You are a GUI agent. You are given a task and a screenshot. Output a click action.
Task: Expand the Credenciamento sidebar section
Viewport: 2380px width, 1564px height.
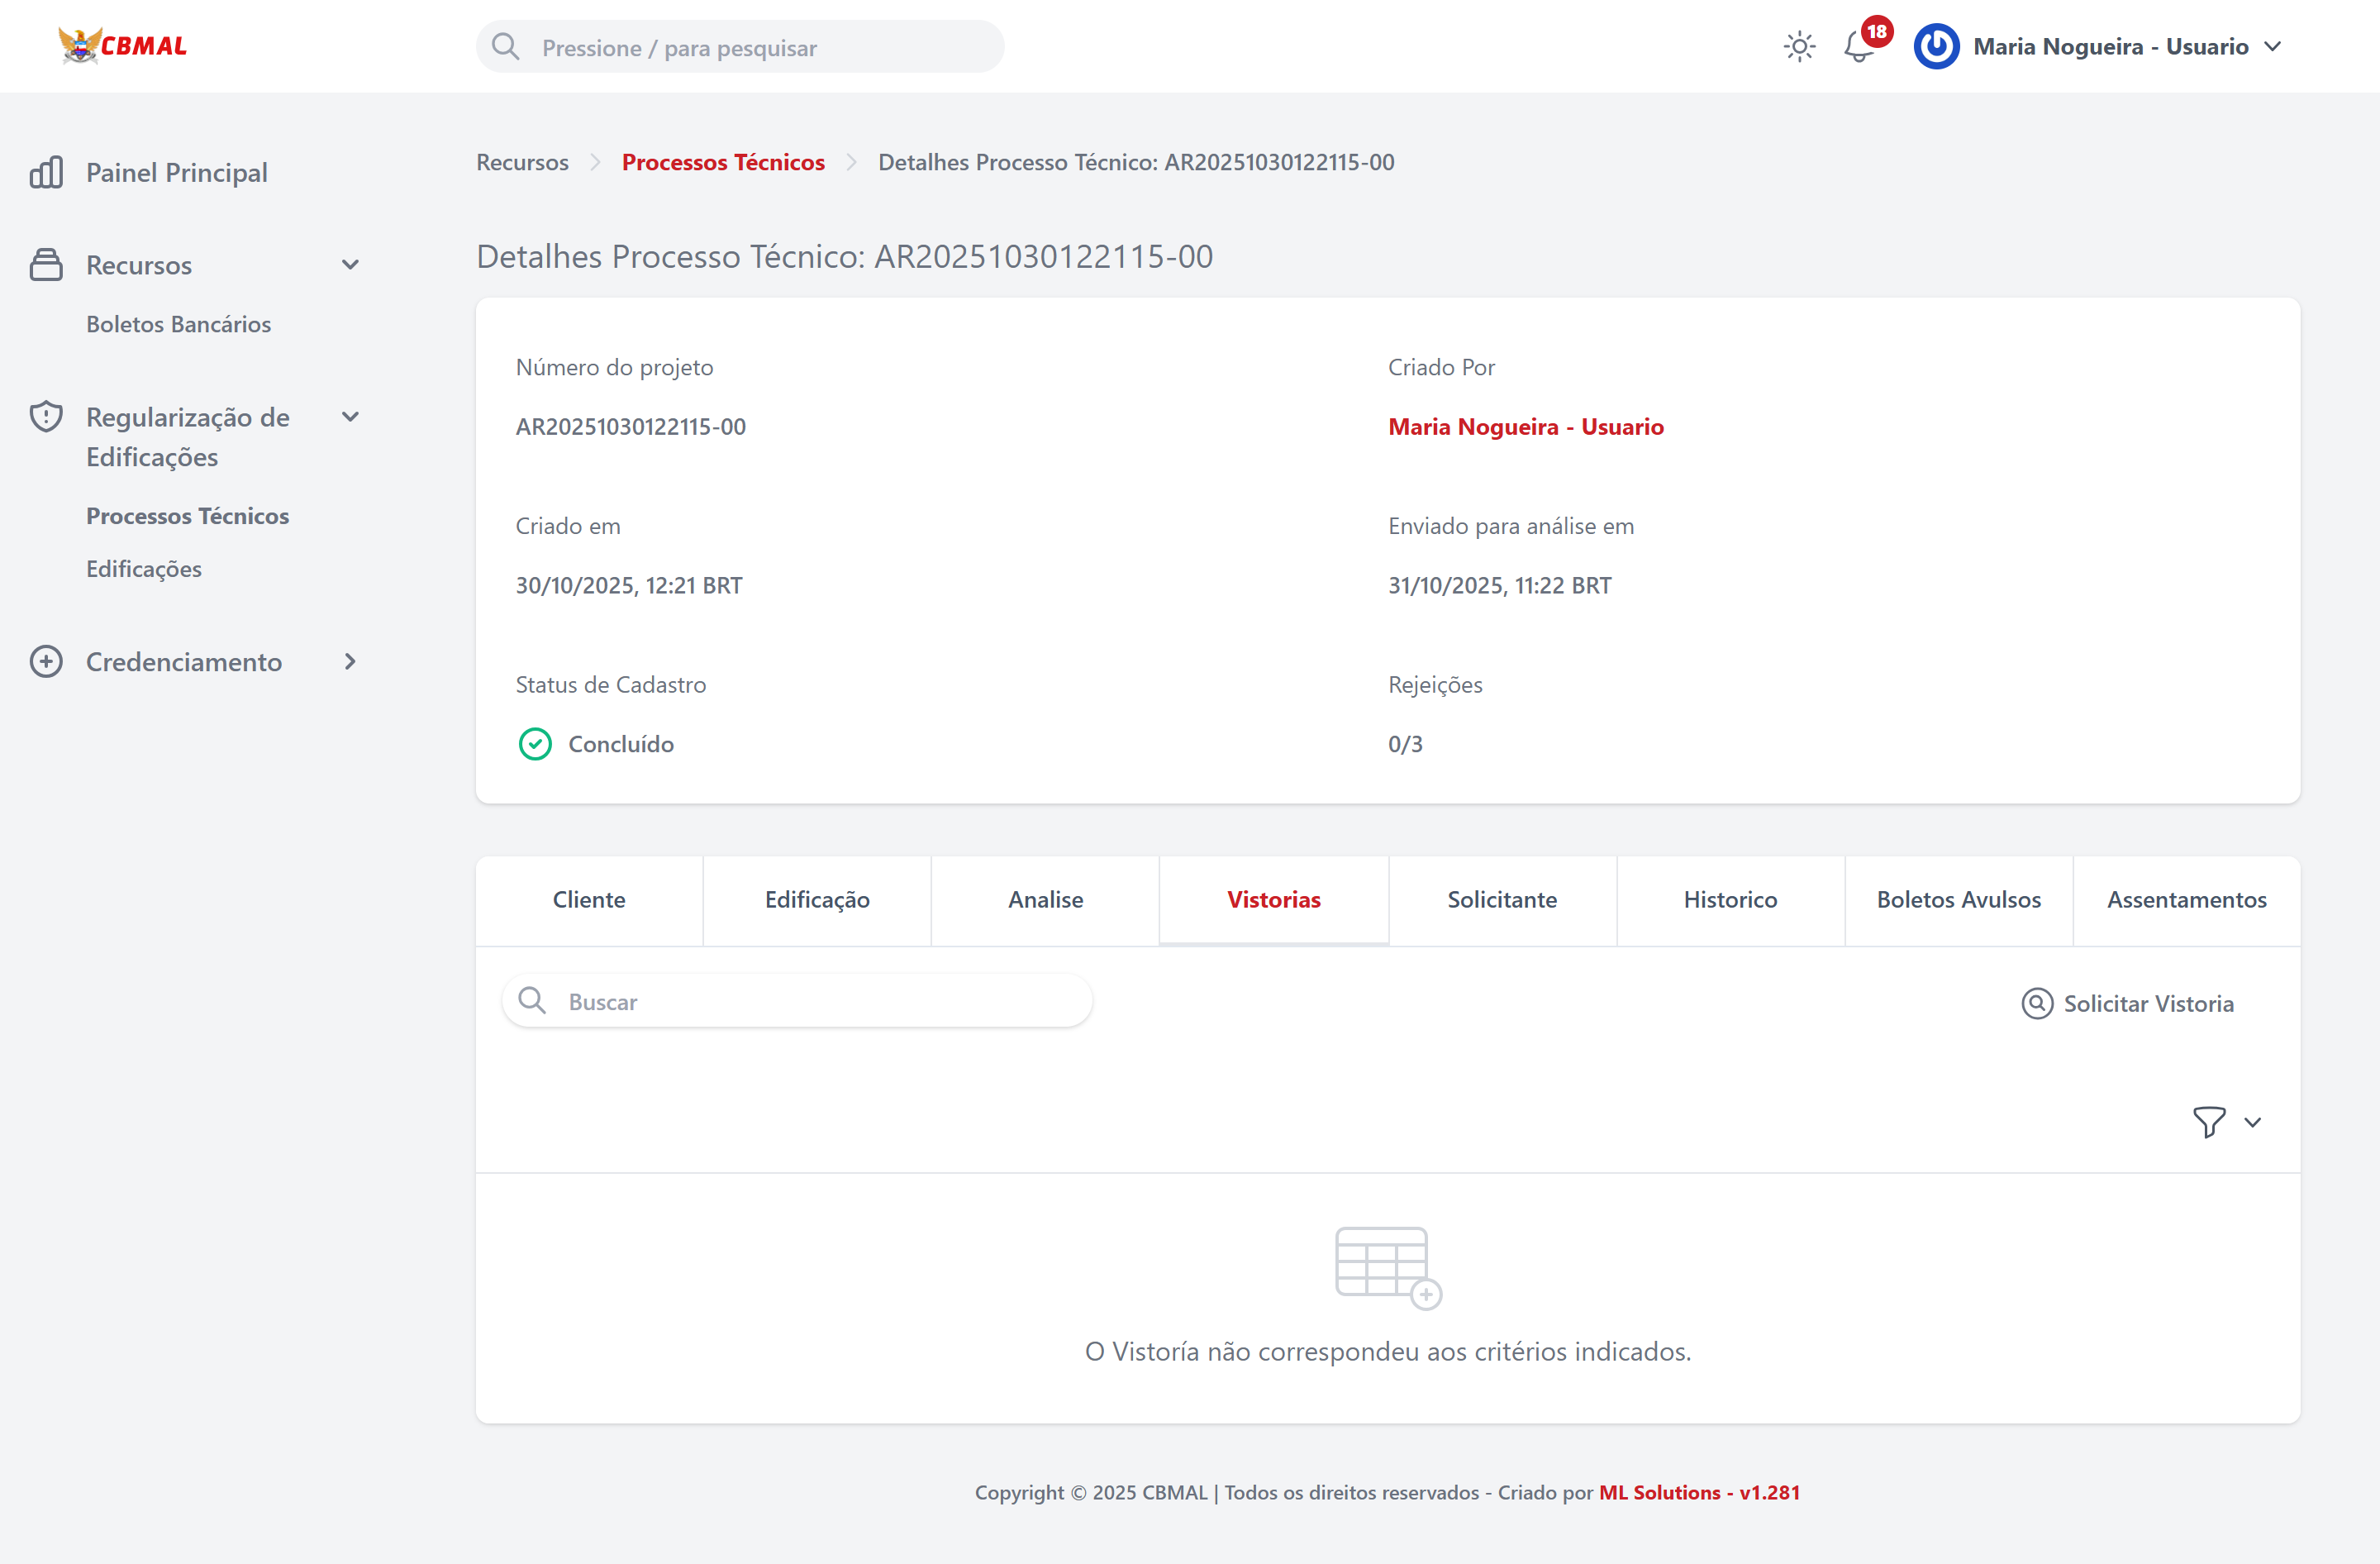tap(350, 662)
